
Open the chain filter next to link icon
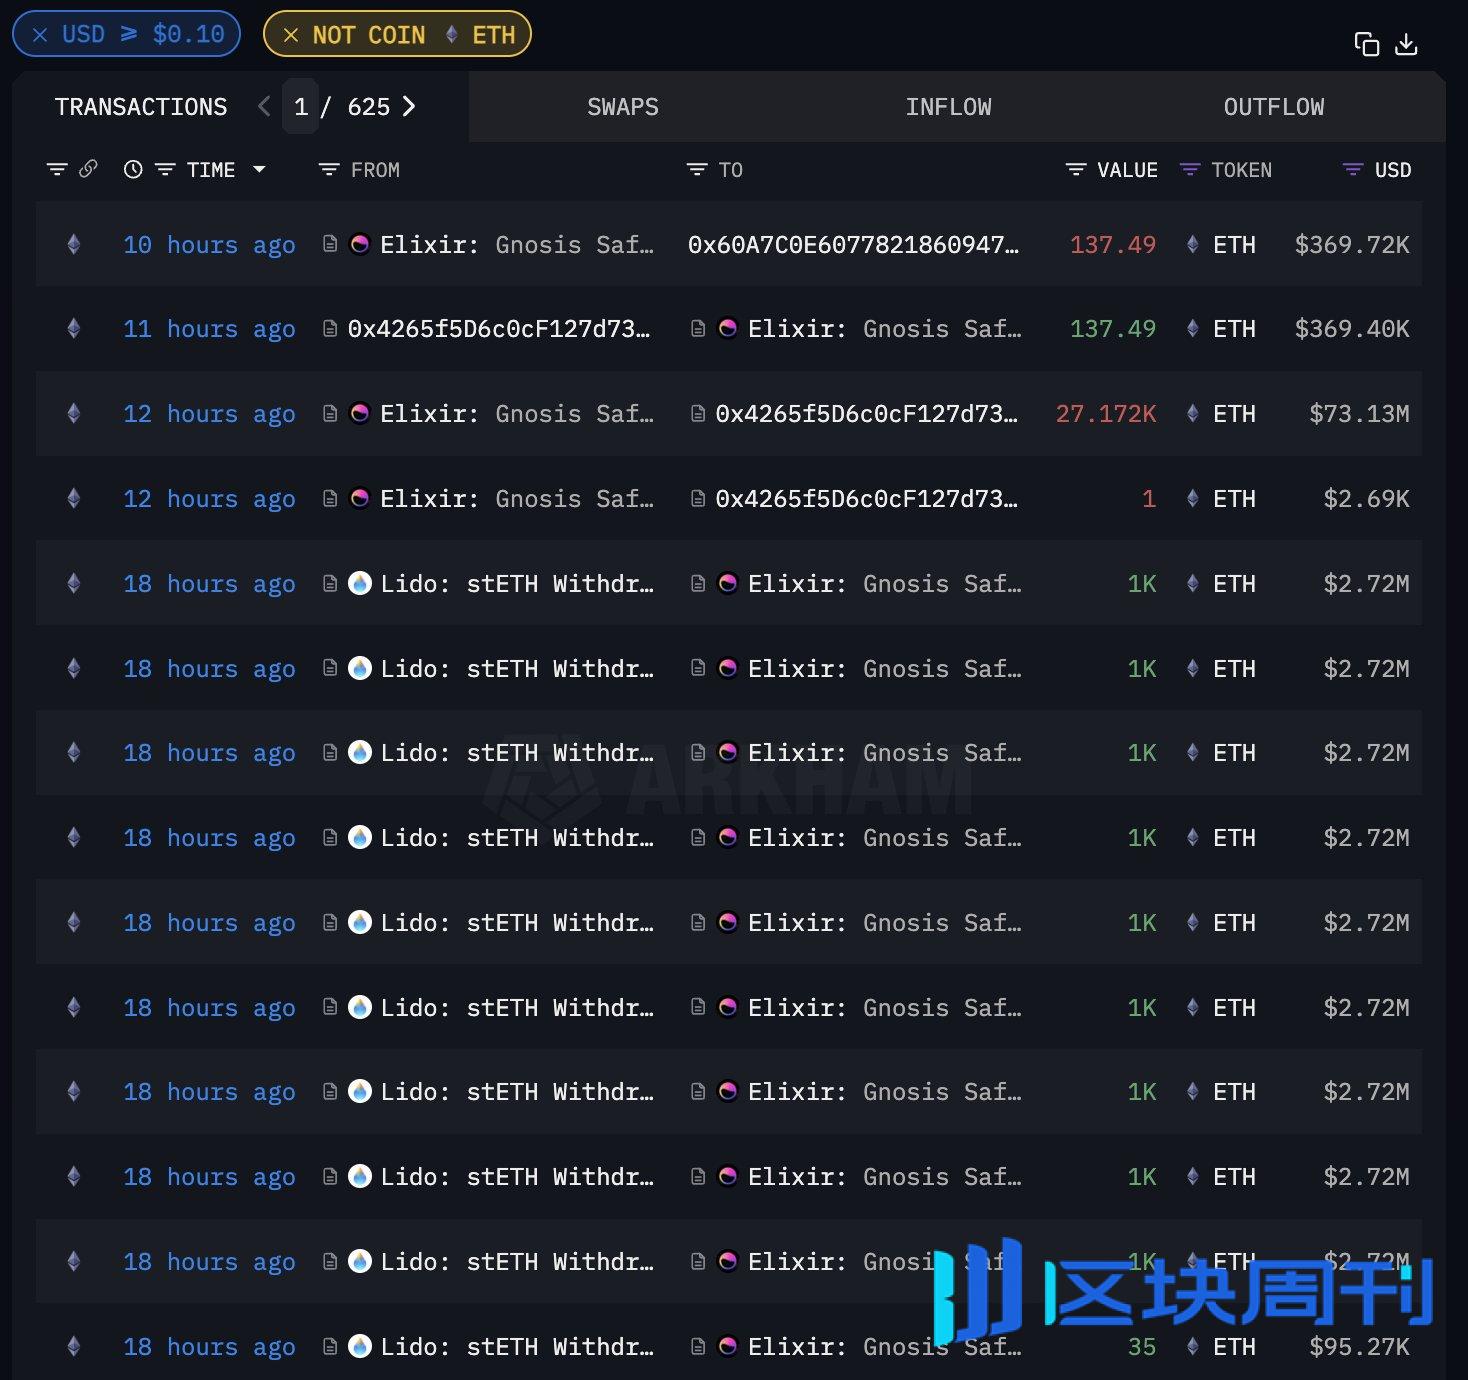pyautogui.click(x=57, y=170)
